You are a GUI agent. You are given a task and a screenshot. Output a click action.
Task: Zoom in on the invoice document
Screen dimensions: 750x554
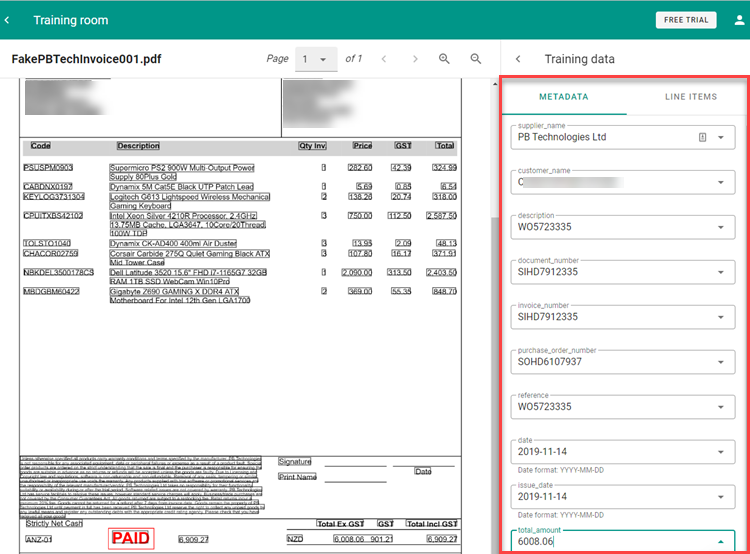tap(444, 59)
